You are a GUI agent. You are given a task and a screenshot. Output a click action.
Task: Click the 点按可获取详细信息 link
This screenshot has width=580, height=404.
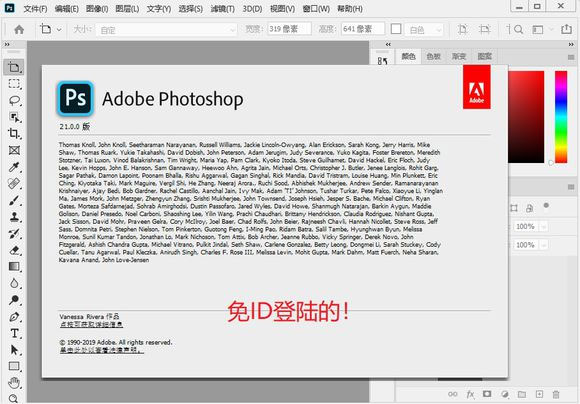click(x=91, y=324)
